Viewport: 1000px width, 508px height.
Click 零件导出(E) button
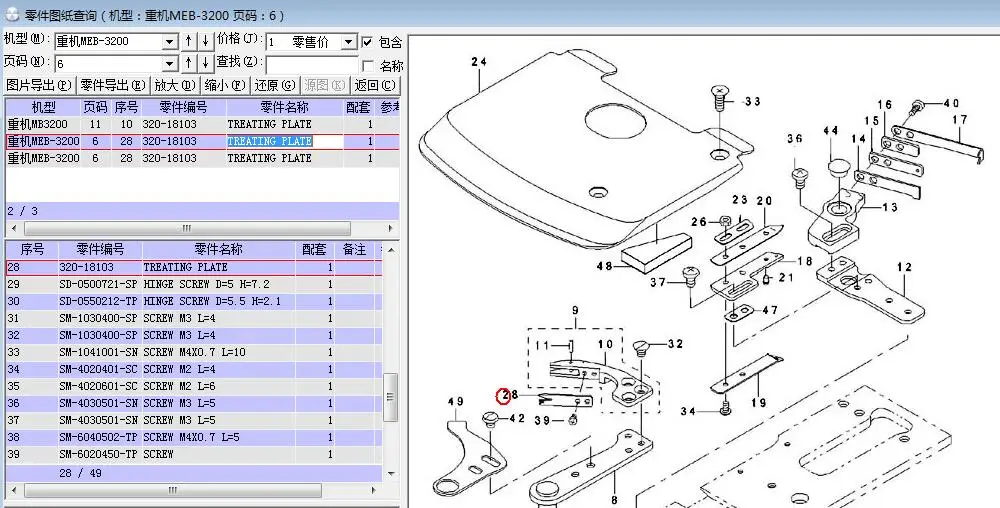click(113, 85)
